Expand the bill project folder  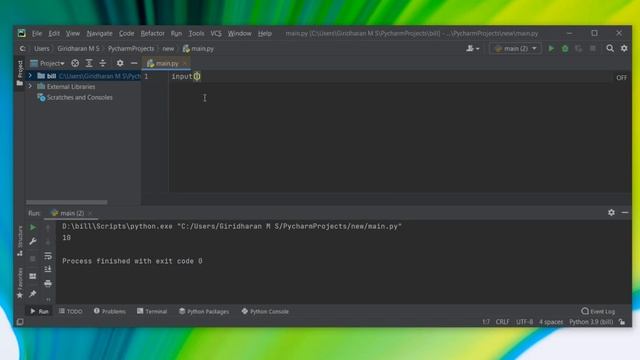click(x=30, y=76)
